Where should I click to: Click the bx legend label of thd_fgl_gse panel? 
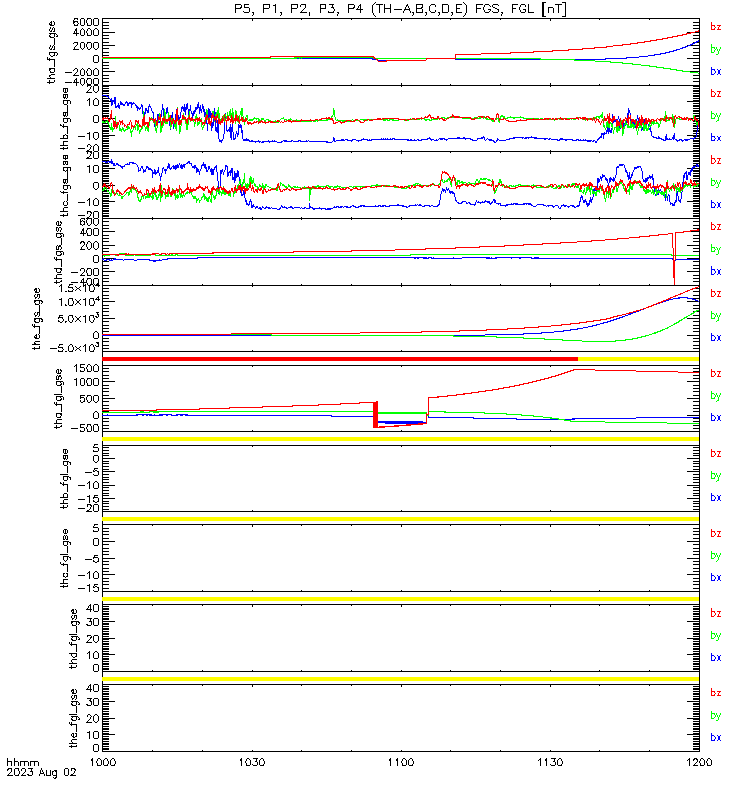[x=716, y=658]
